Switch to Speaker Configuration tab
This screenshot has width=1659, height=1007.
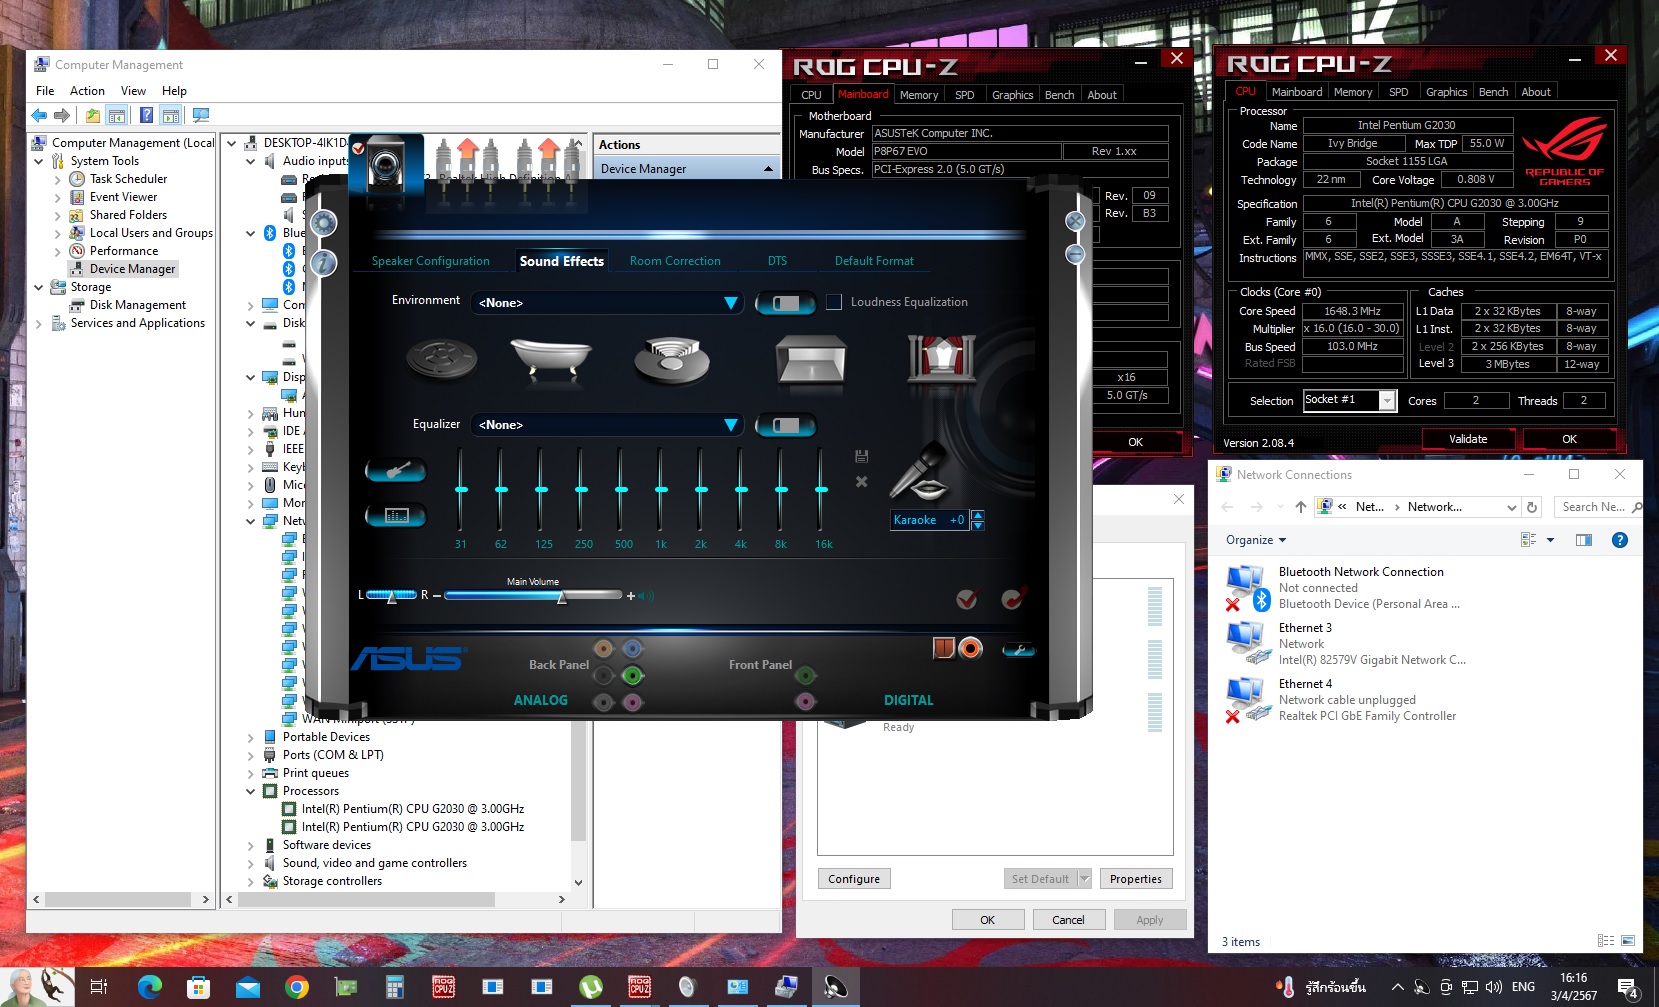tap(431, 261)
